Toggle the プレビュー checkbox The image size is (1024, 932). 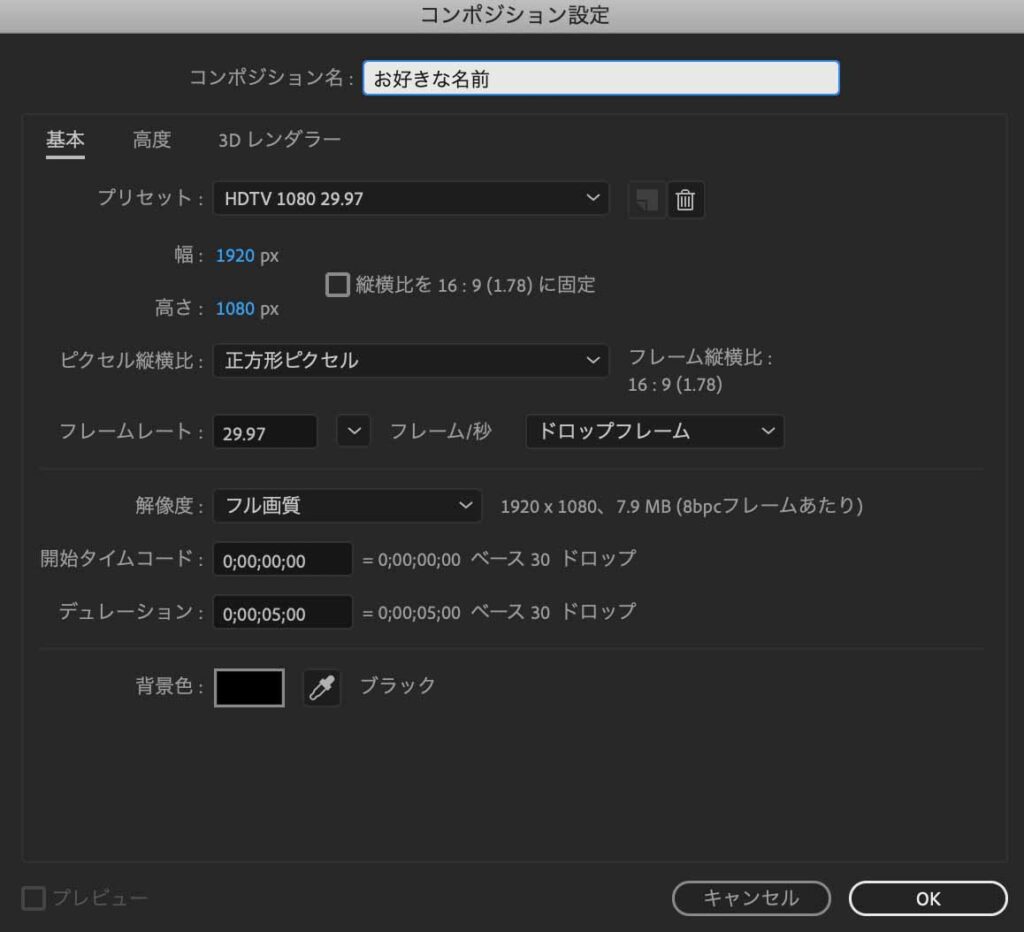34,897
